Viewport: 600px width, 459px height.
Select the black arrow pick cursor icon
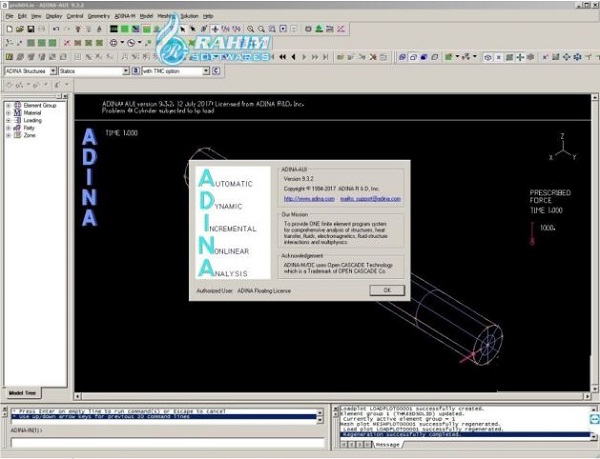click(x=183, y=29)
